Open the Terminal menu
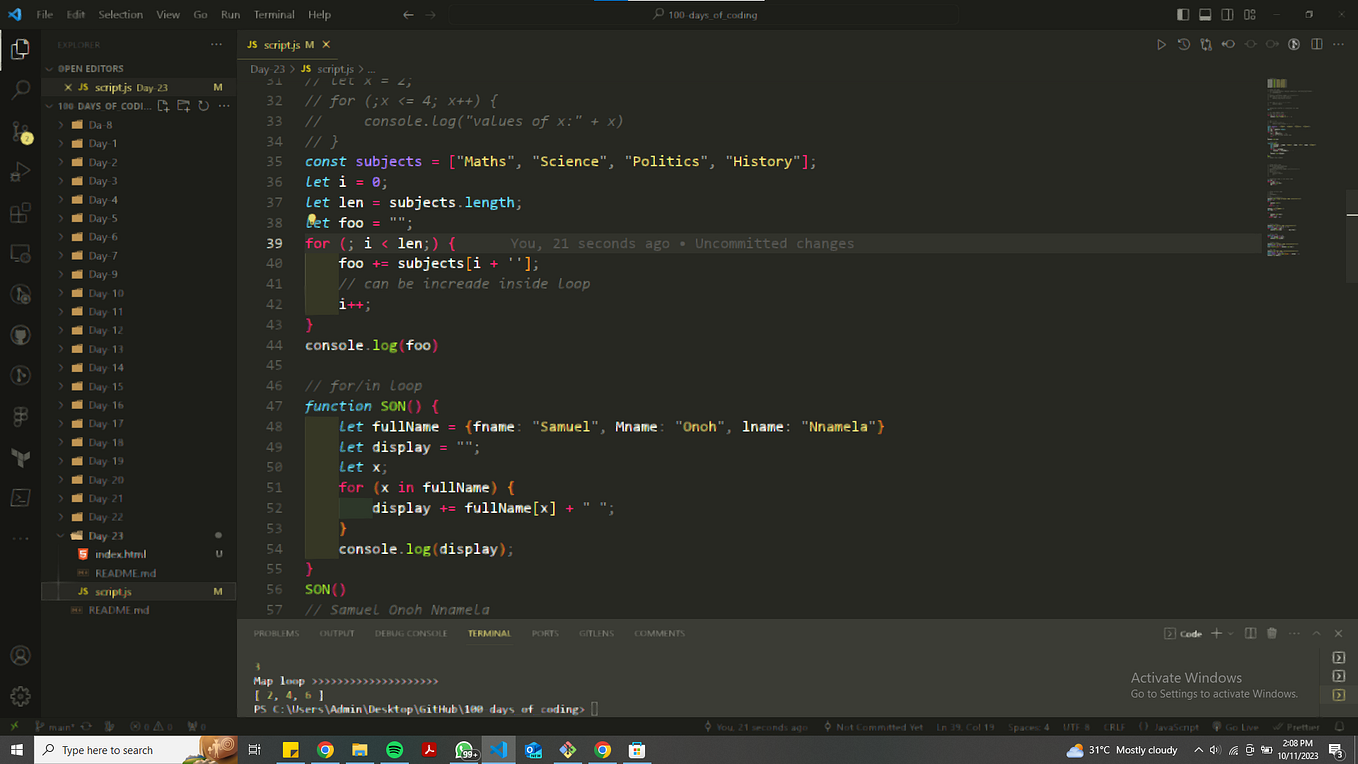Screen dimensions: 1358x764 pos(273,14)
